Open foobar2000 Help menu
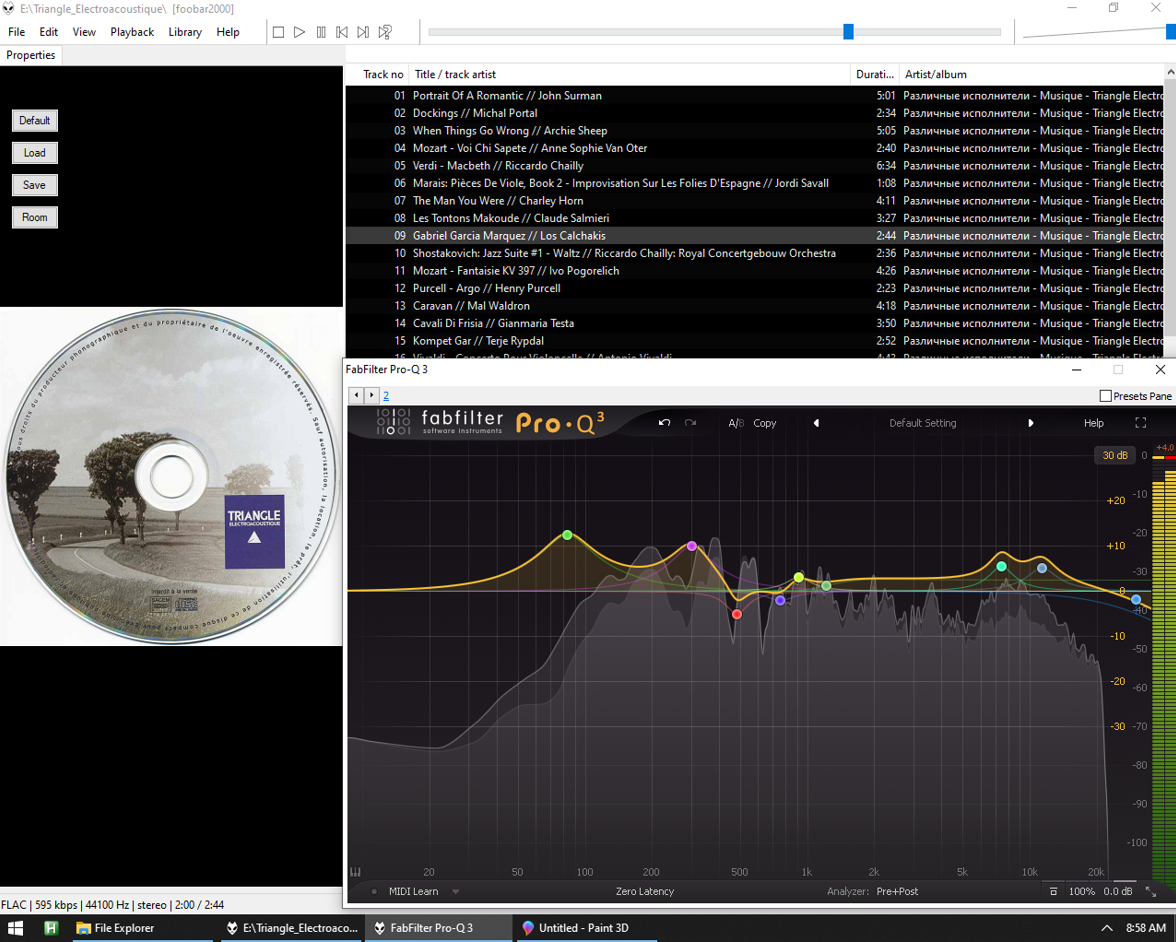Image resolution: width=1176 pixels, height=942 pixels. coord(227,32)
